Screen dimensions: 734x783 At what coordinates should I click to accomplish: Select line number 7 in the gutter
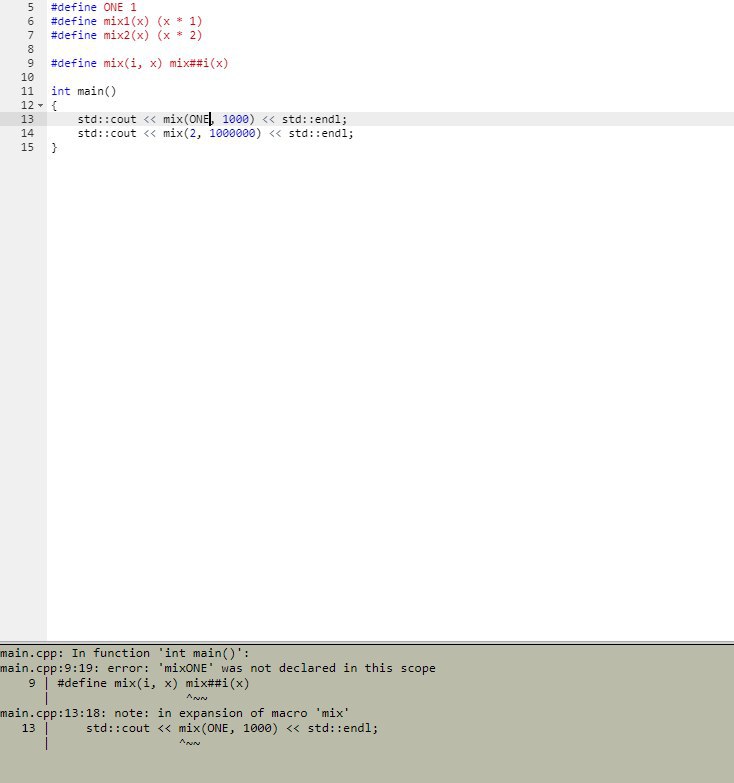pos(30,35)
